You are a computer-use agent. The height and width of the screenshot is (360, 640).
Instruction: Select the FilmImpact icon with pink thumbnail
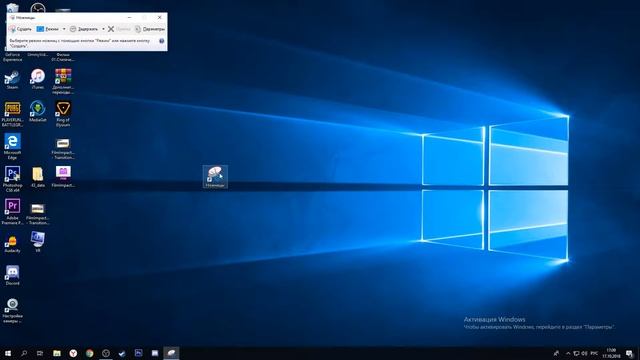[x=63, y=177]
